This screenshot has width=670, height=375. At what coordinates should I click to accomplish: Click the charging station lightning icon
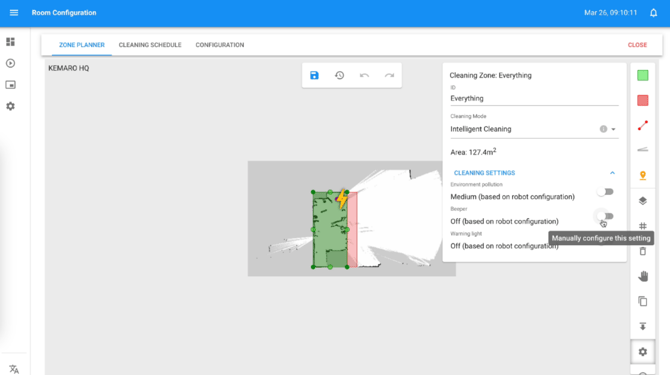tap(342, 199)
